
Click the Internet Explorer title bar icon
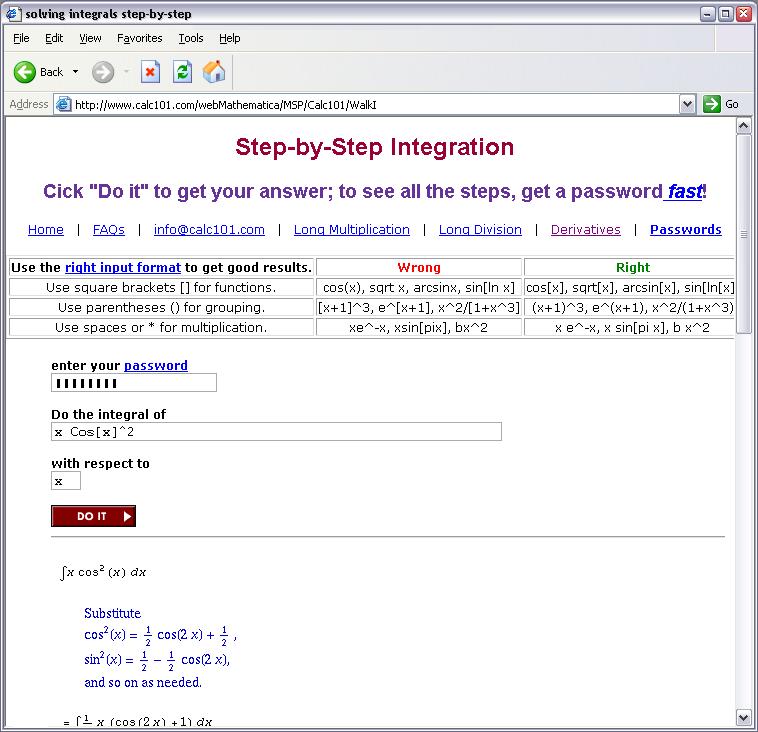13,14
